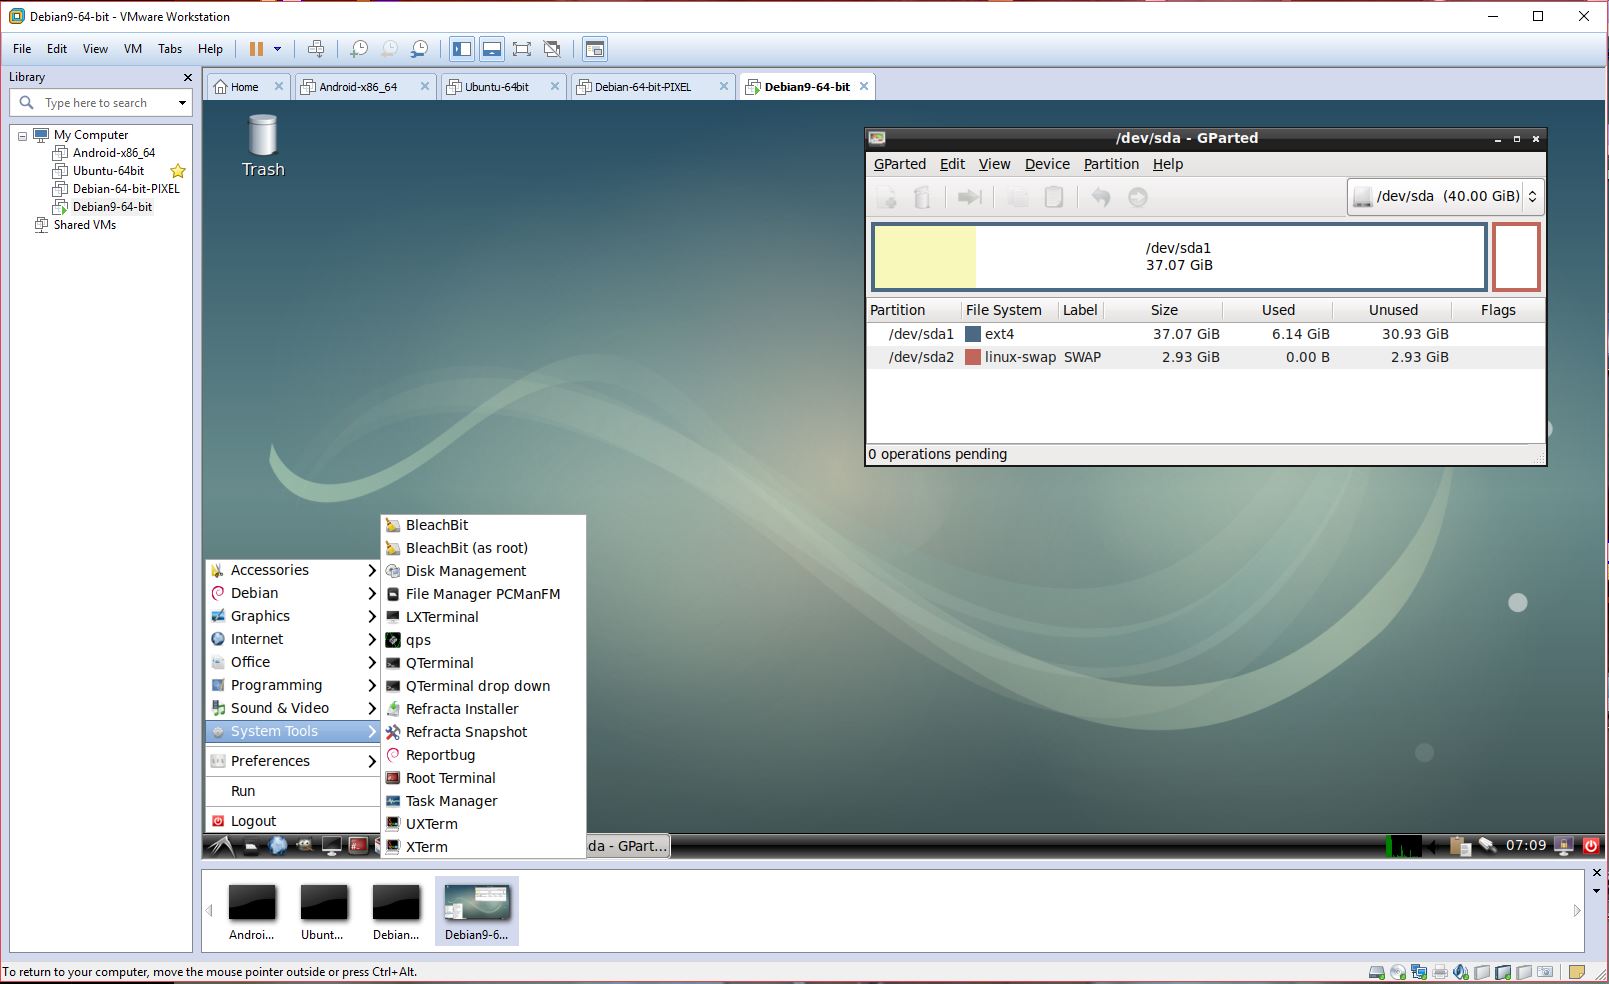The width and height of the screenshot is (1609, 984).
Task: Click the linux-swap red color swatch
Action: [x=972, y=357]
